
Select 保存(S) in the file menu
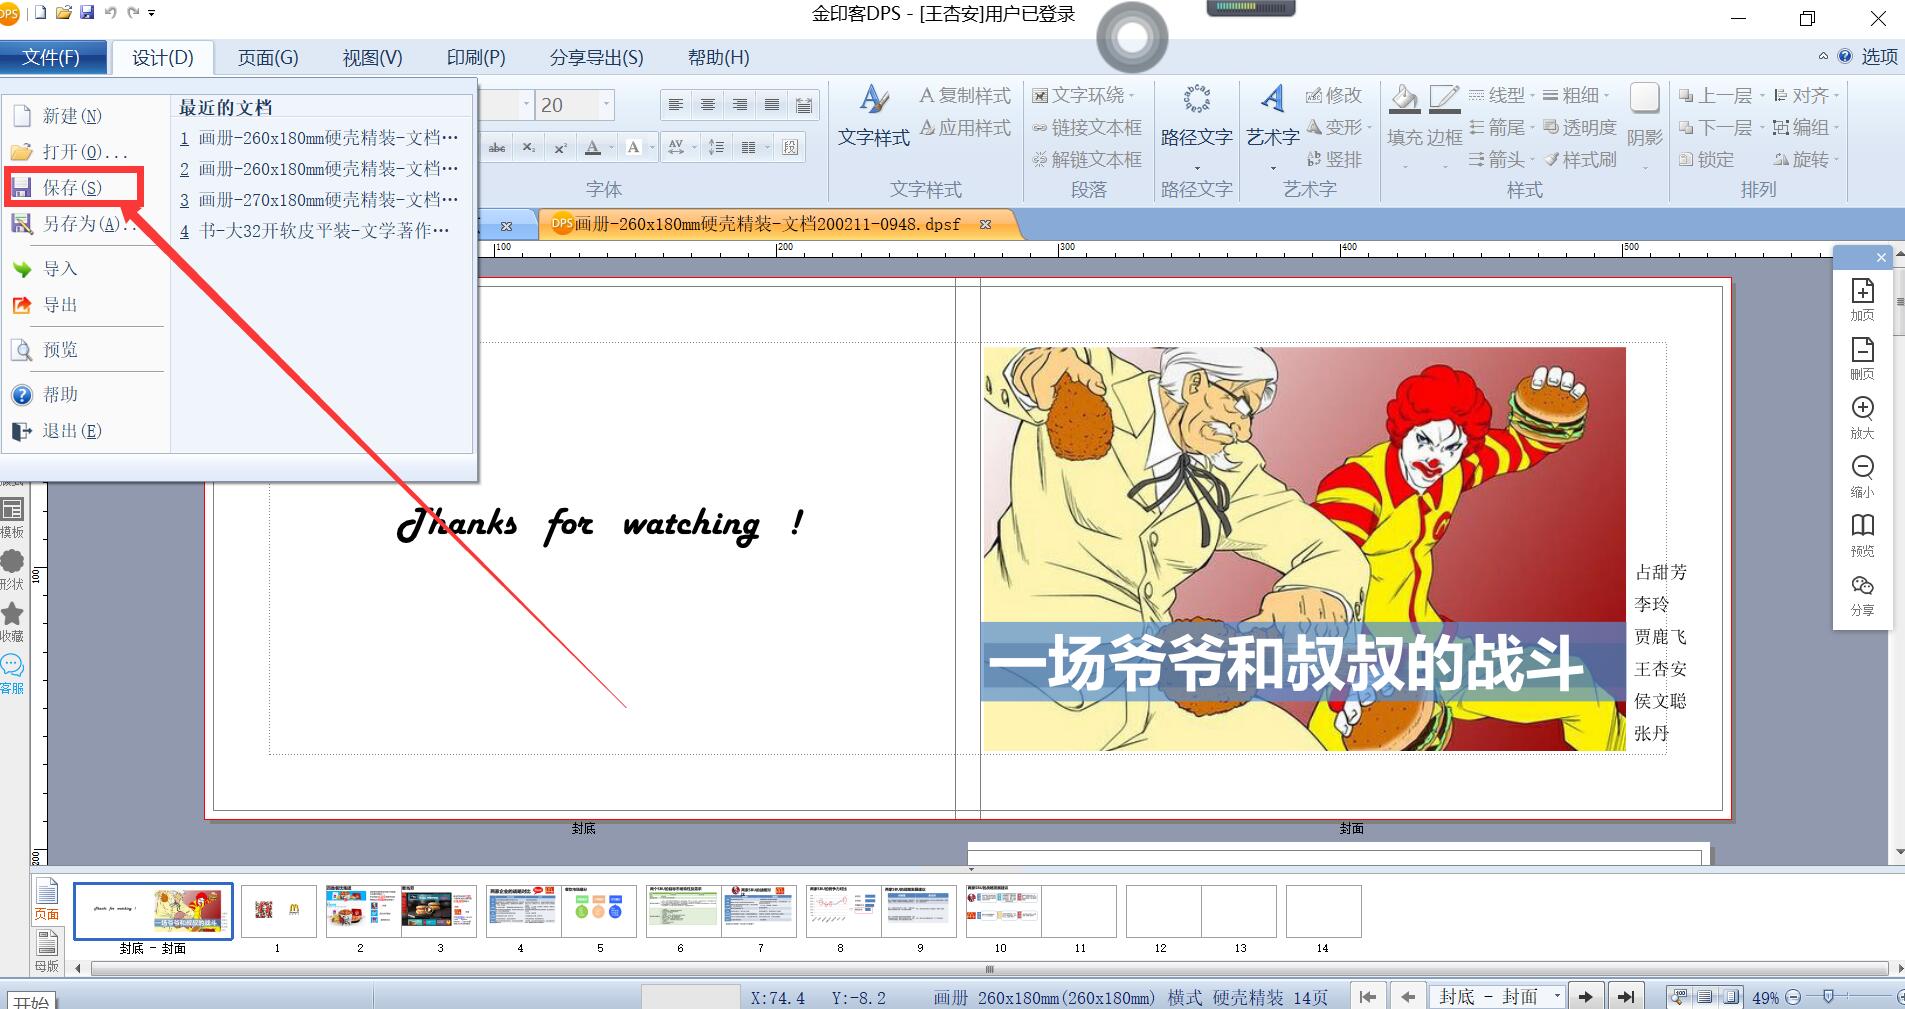[73, 188]
